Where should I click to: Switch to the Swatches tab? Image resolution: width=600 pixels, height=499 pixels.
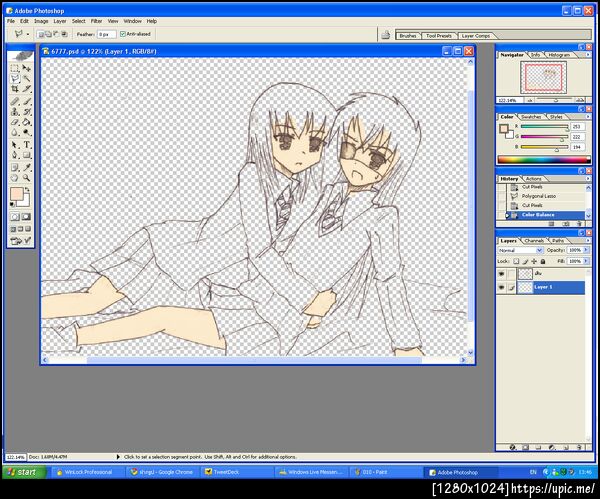(531, 117)
